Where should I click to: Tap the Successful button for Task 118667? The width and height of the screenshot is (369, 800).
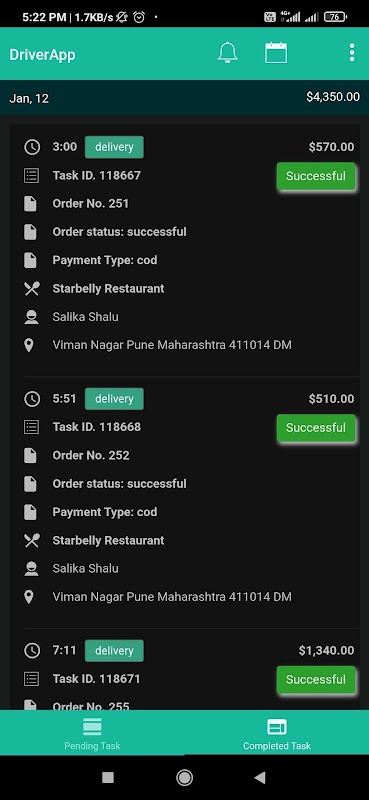point(316,176)
